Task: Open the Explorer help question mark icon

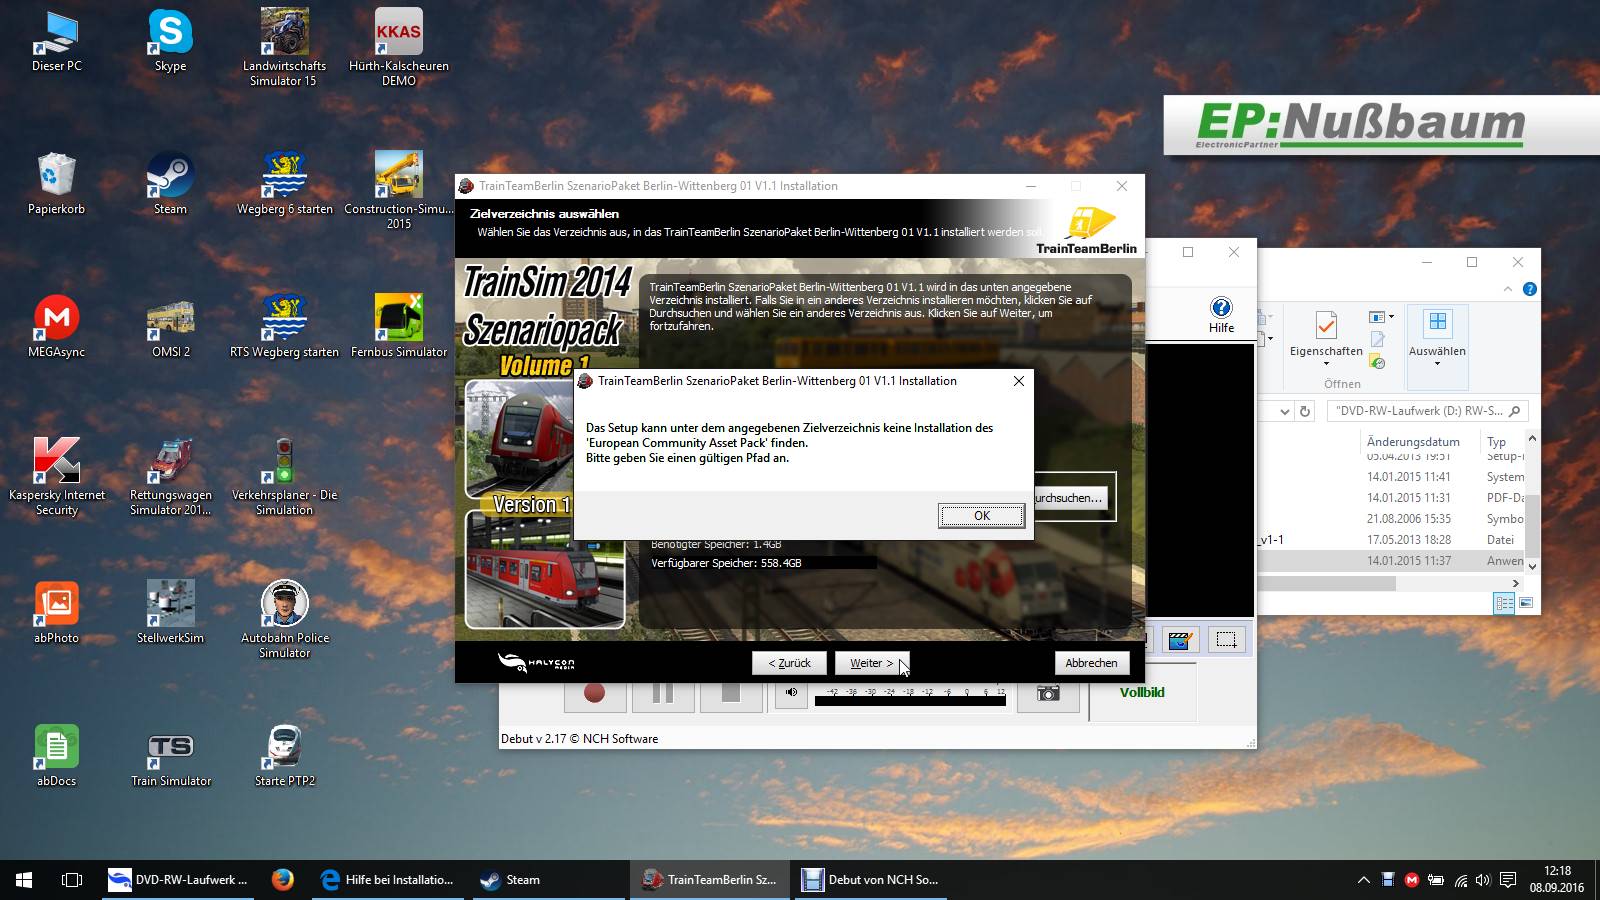Action: pyautogui.click(x=1529, y=289)
